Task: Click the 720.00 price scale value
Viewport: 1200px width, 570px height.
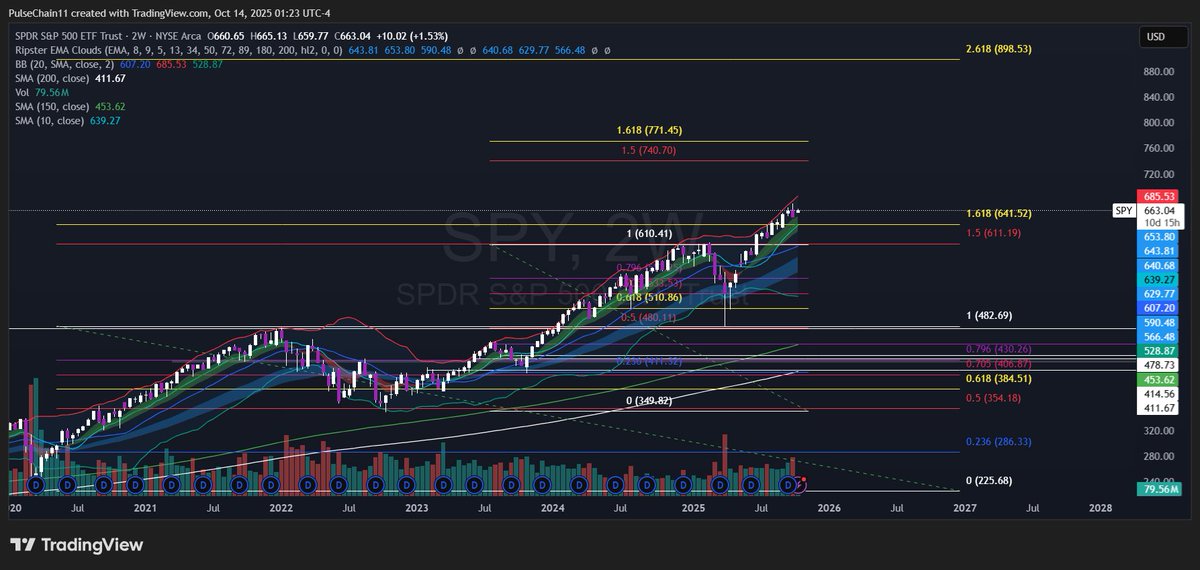Action: pyautogui.click(x=1160, y=174)
